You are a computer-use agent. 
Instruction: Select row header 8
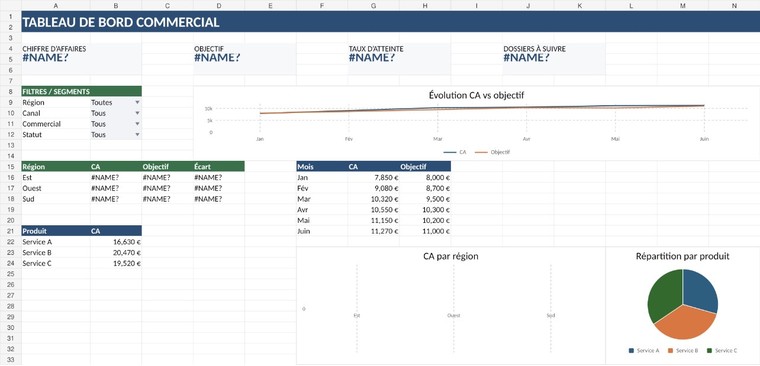[x=11, y=92]
